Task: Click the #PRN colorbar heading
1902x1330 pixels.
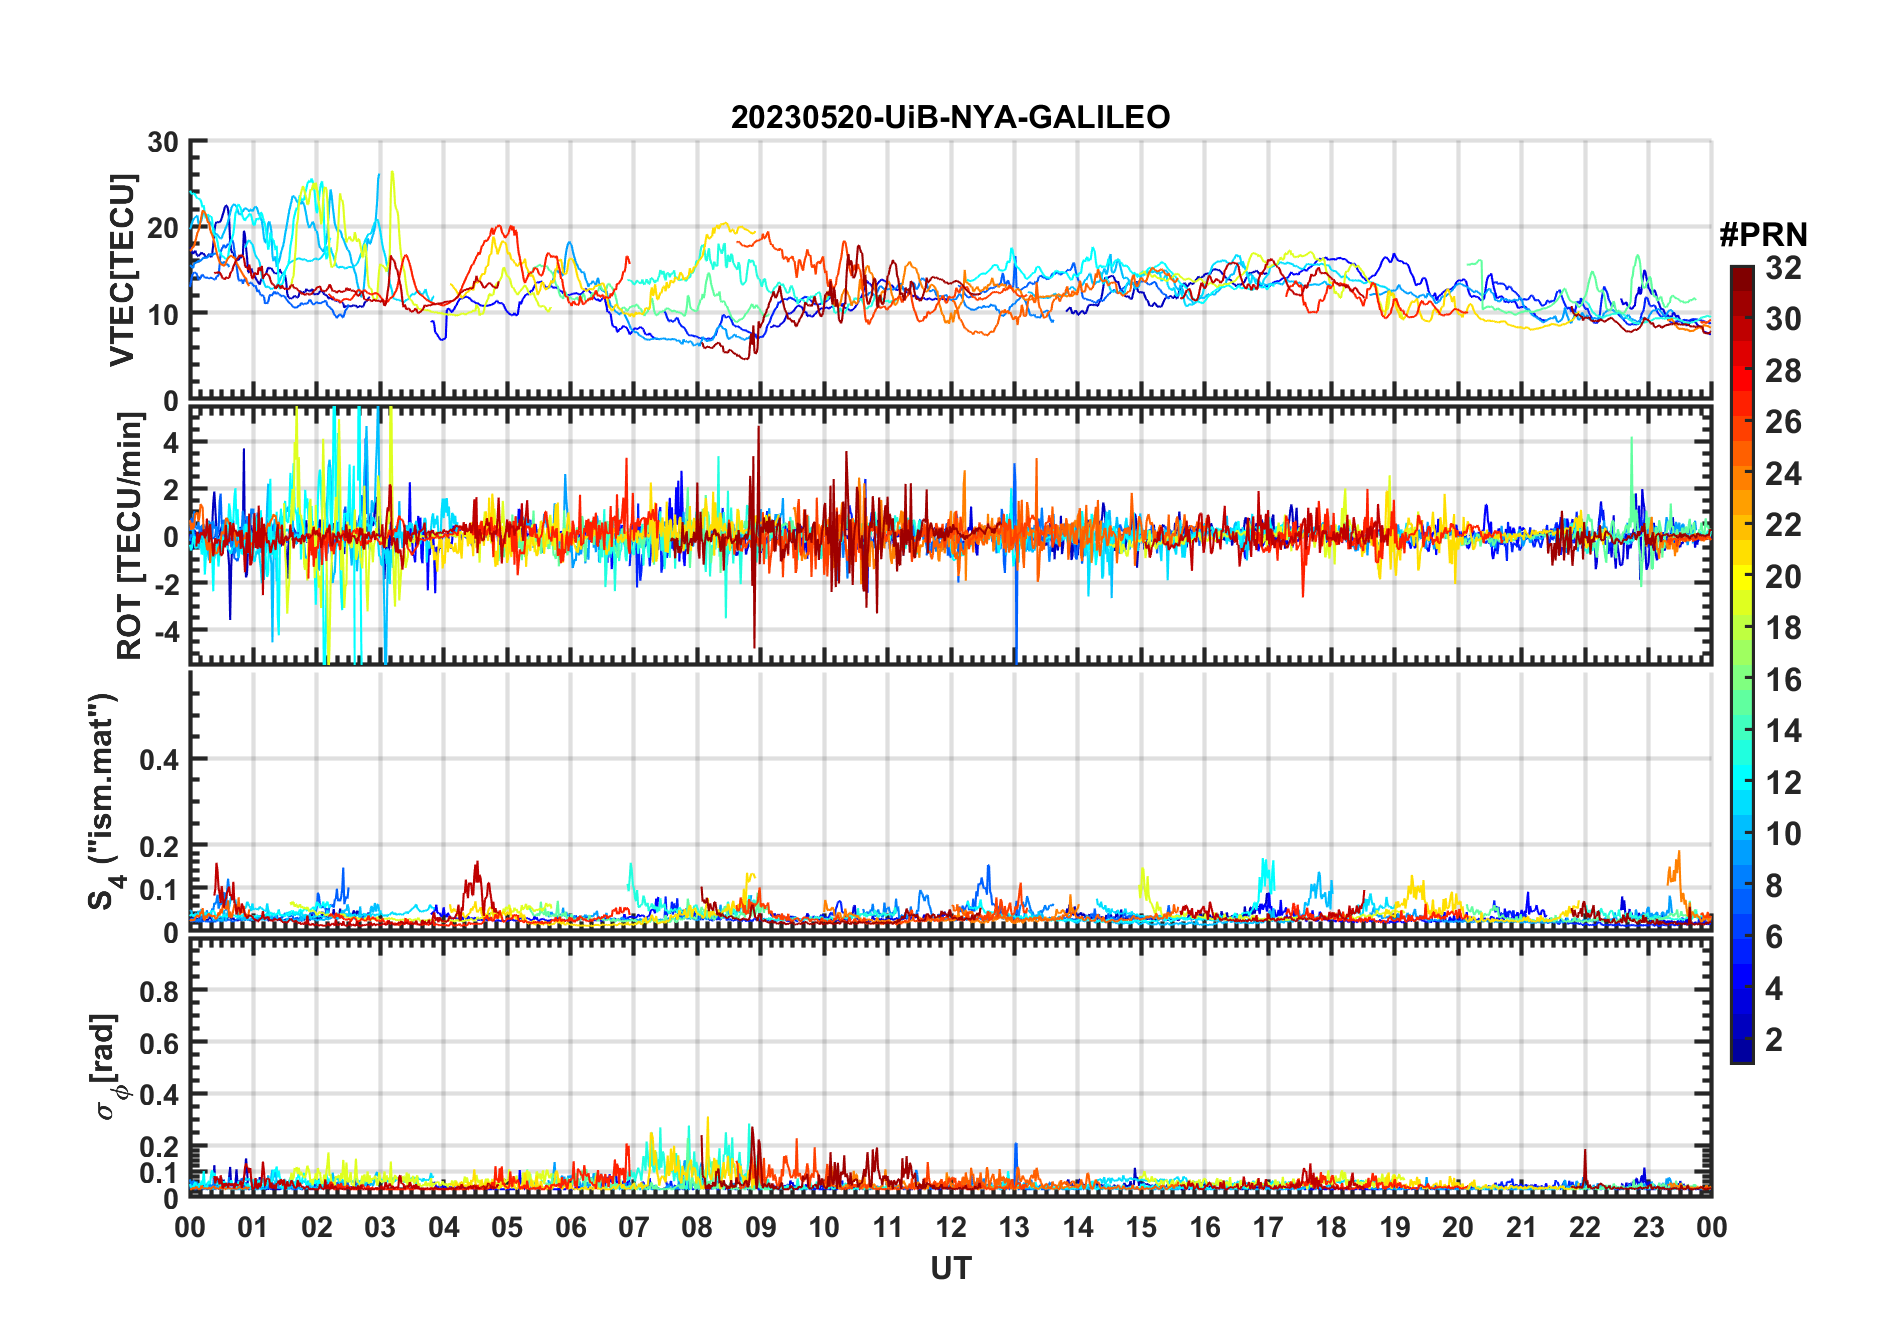Action: [1763, 235]
